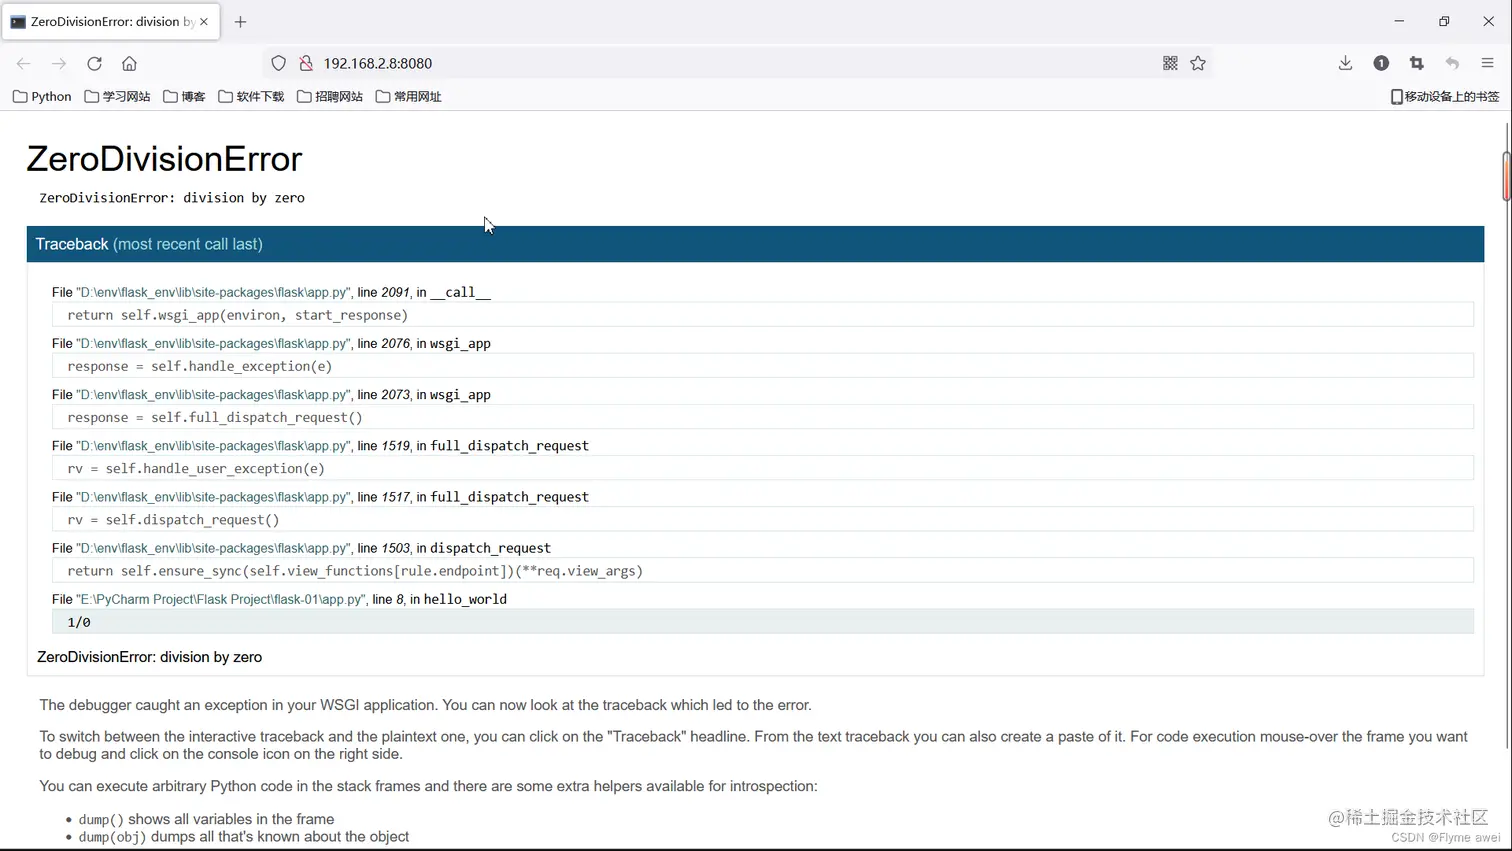Expand frame at line 8 in hello_world
1512x851 pixels.
279,599
